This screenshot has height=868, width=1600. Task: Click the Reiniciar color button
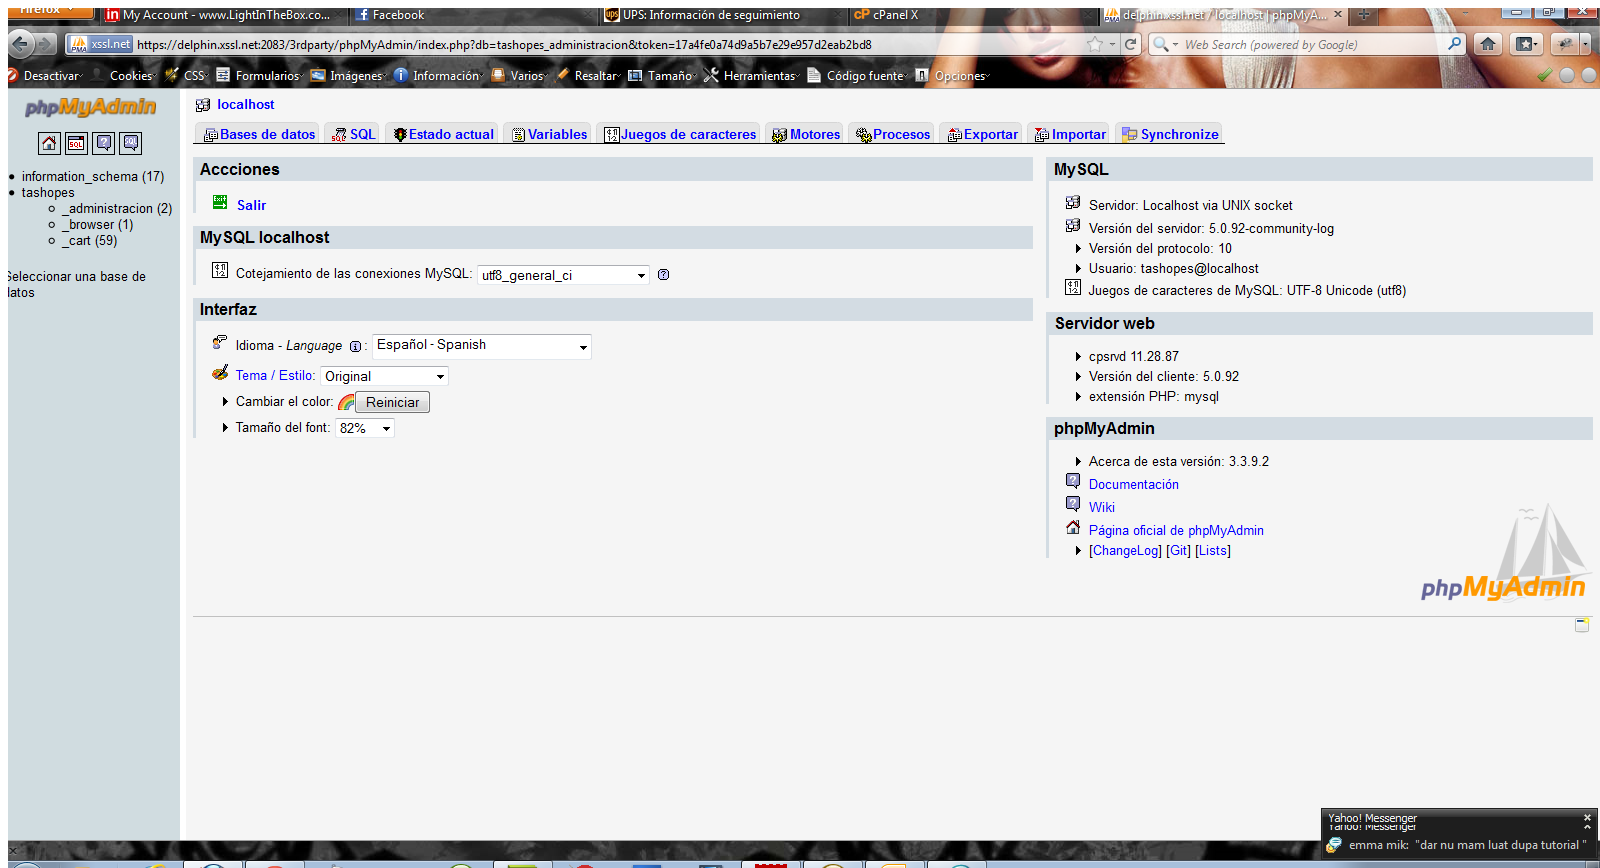click(x=392, y=402)
